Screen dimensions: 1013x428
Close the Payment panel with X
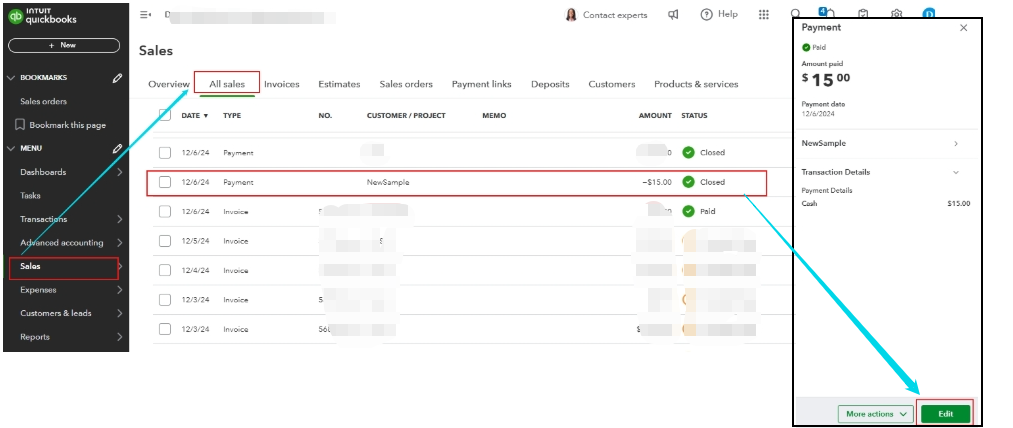pos(963,28)
